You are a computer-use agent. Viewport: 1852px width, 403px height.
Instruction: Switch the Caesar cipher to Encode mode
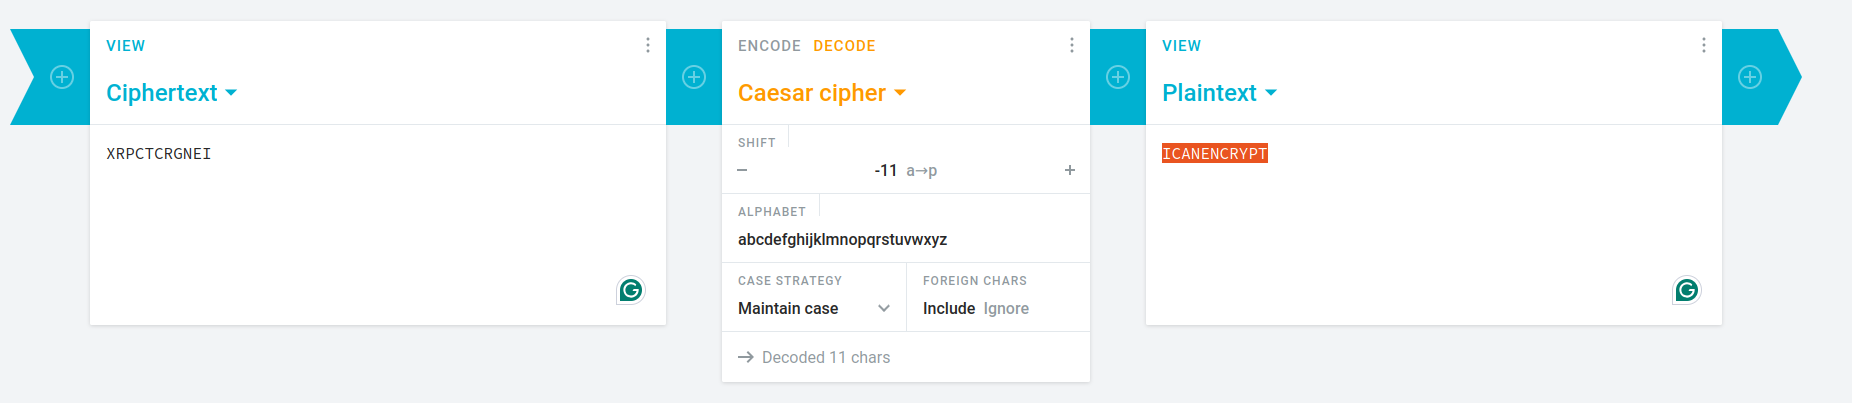769,46
